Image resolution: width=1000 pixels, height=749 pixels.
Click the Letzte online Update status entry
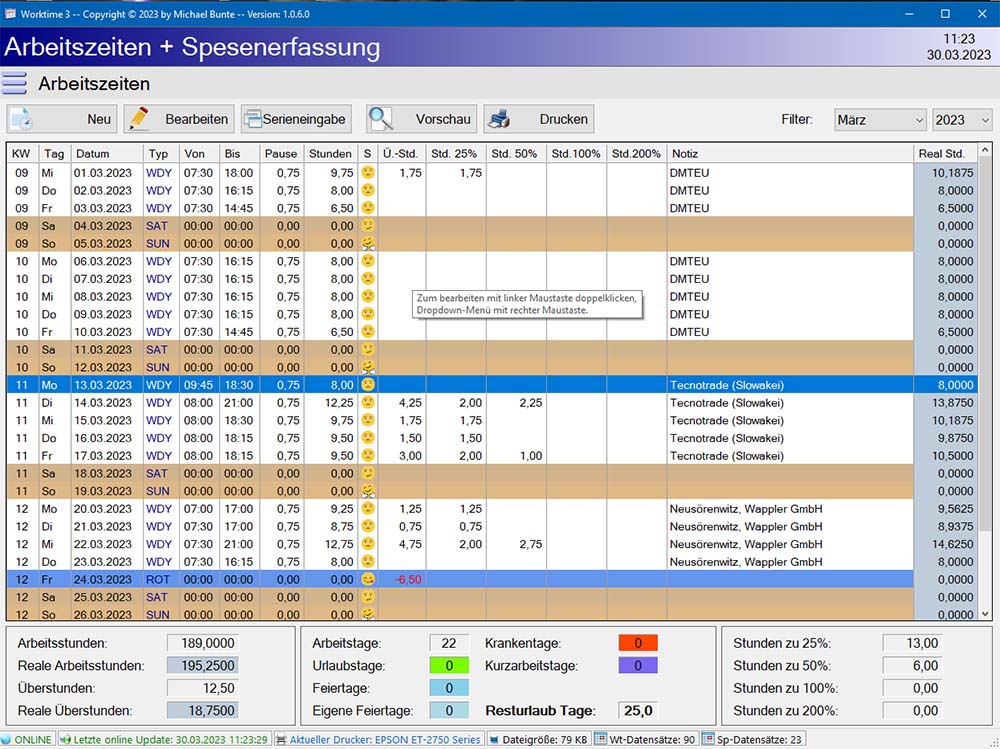coord(164,739)
